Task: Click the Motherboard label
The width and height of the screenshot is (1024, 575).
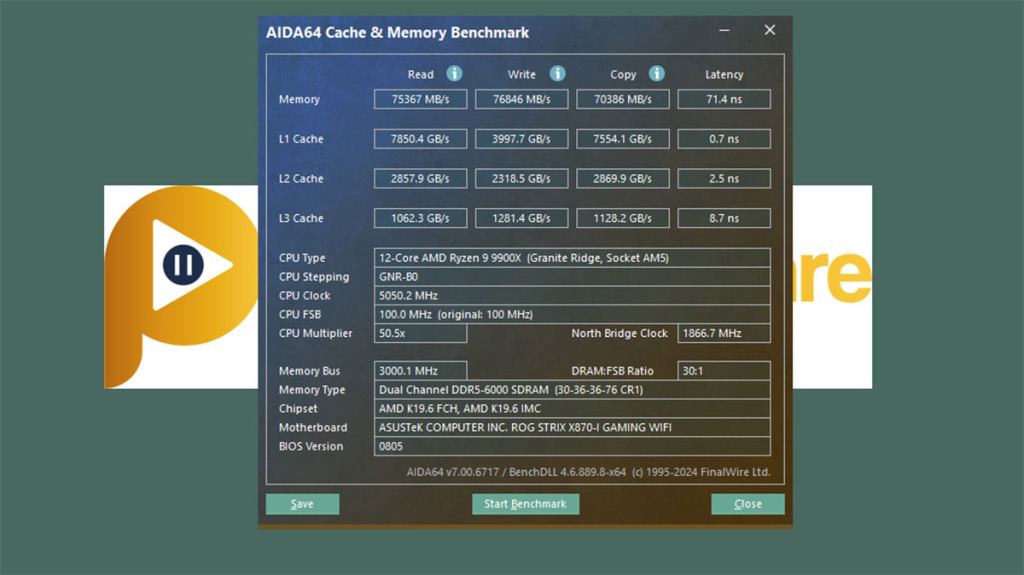Action: pos(313,427)
